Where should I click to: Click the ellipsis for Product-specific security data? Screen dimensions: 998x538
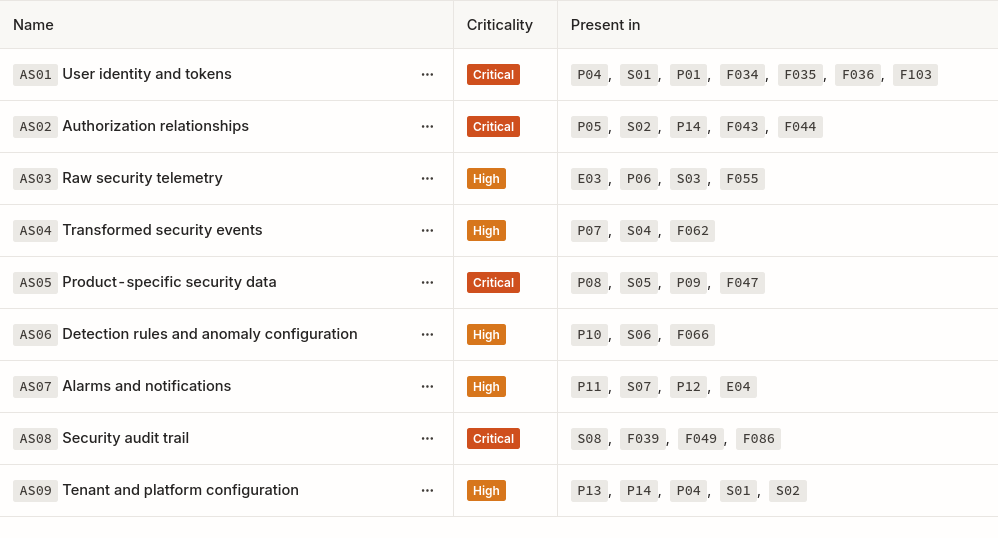point(427,283)
